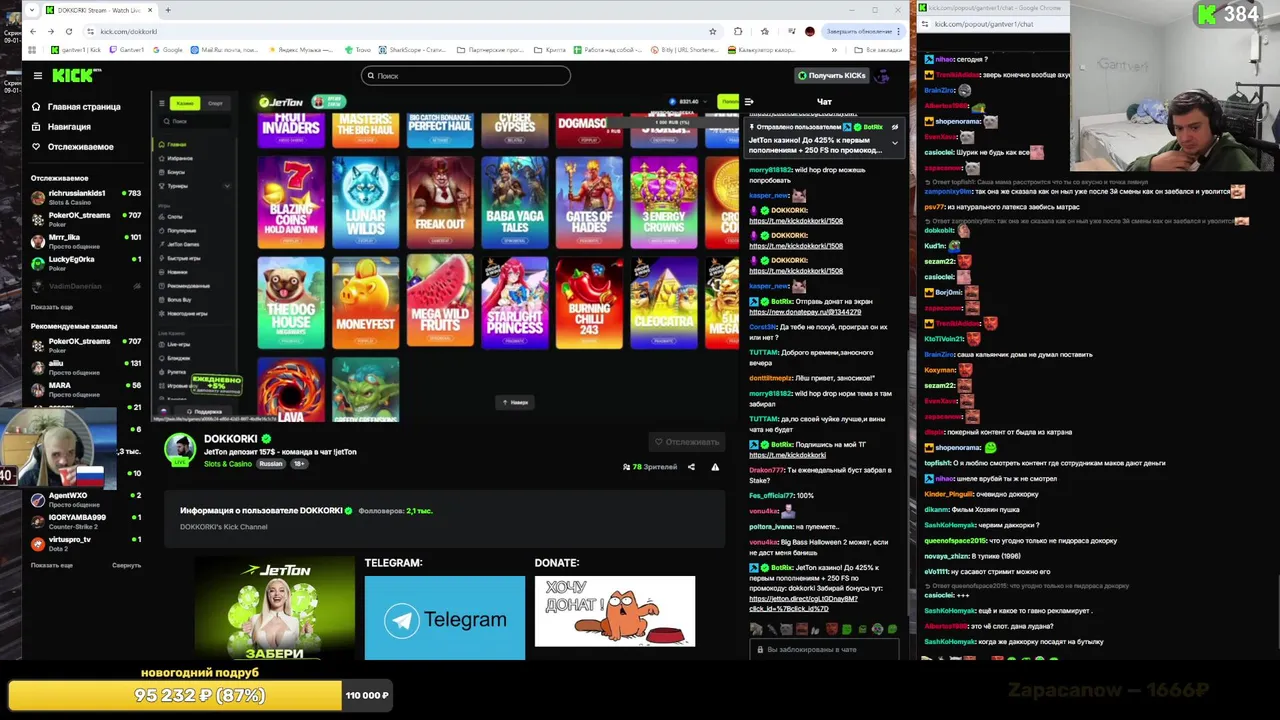Open the Blazing Coins game
Screen dimensions: 1280x720
point(291,203)
